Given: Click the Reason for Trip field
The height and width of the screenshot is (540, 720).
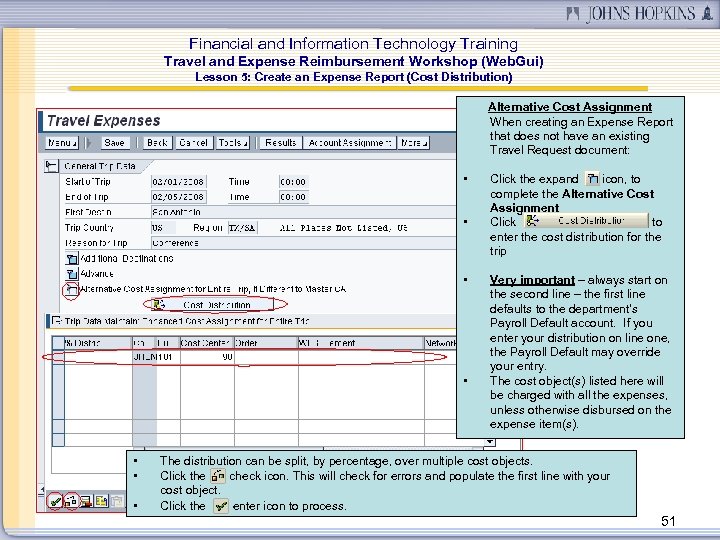Looking at the screenshot, I should tap(303, 243).
